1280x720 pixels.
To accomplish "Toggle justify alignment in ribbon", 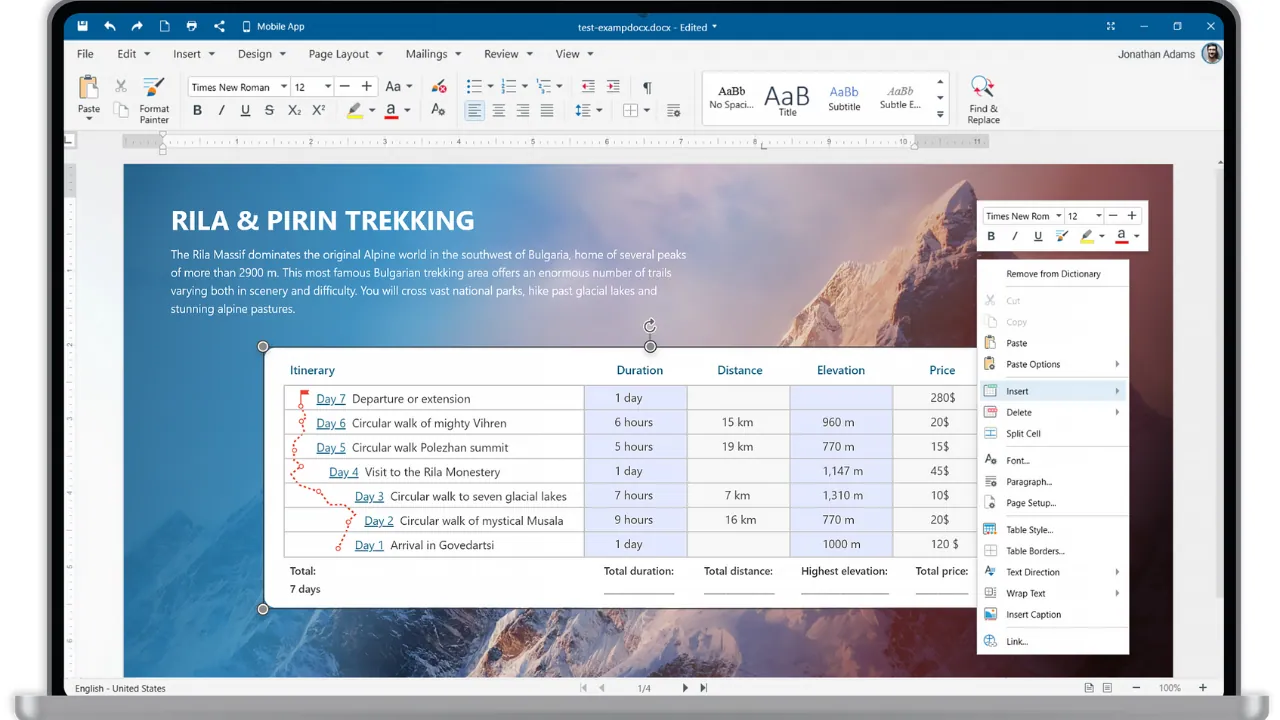I will (x=547, y=110).
